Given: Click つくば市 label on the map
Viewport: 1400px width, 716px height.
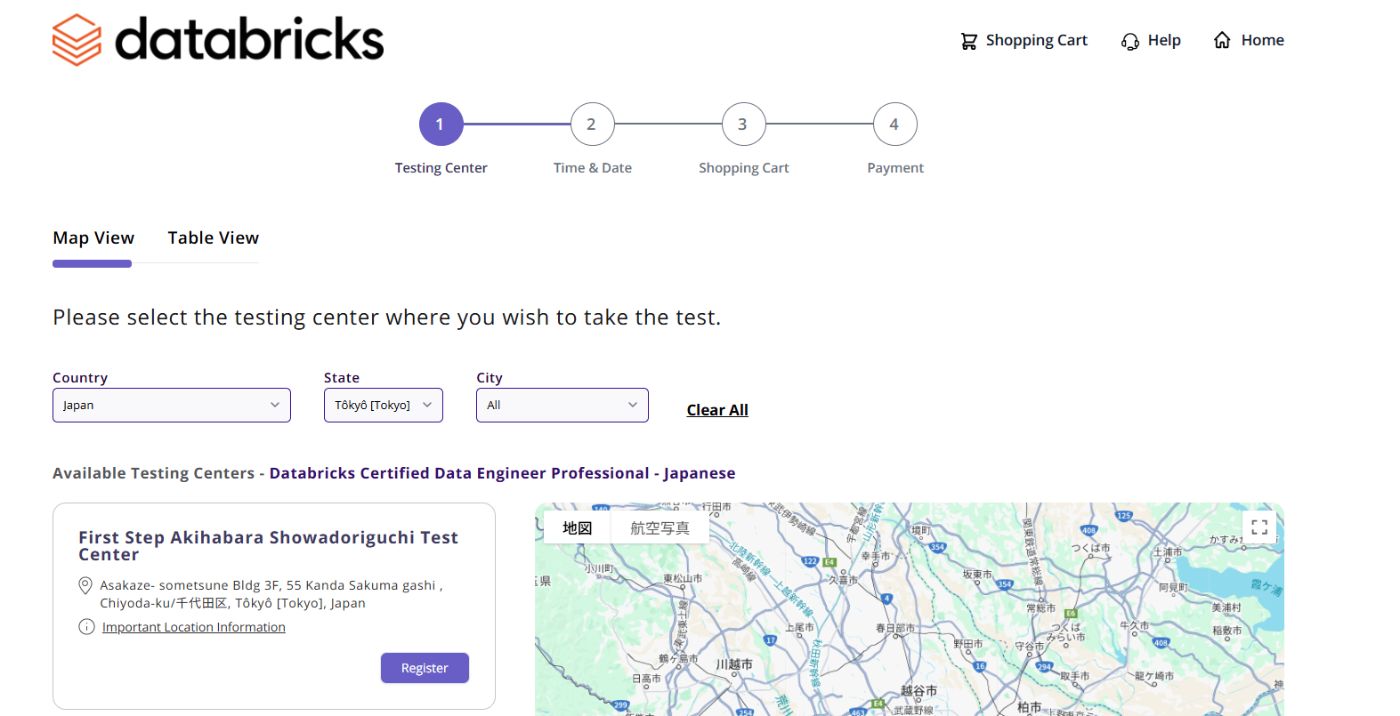Looking at the screenshot, I should click(x=1091, y=548).
